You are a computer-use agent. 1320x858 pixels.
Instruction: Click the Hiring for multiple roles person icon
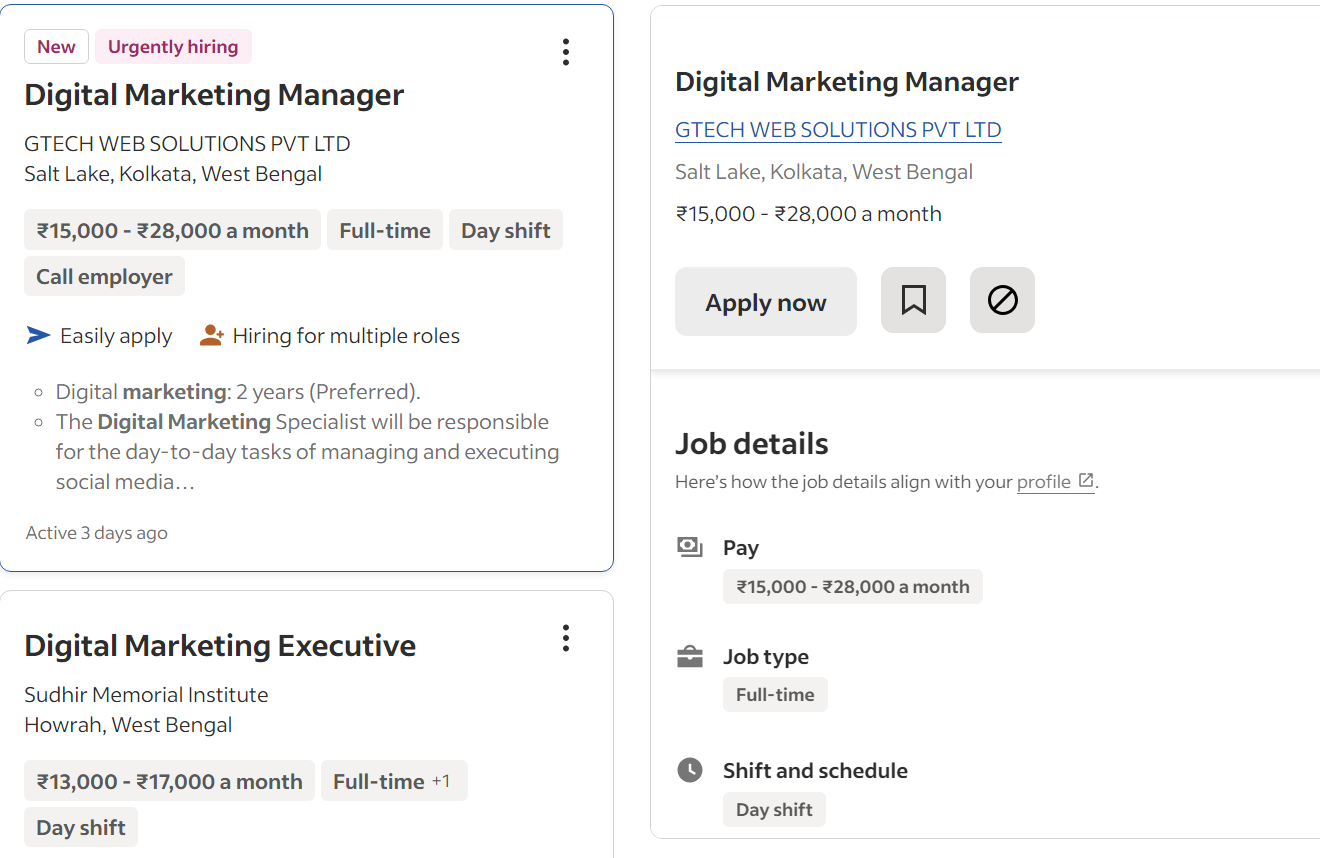pos(211,335)
